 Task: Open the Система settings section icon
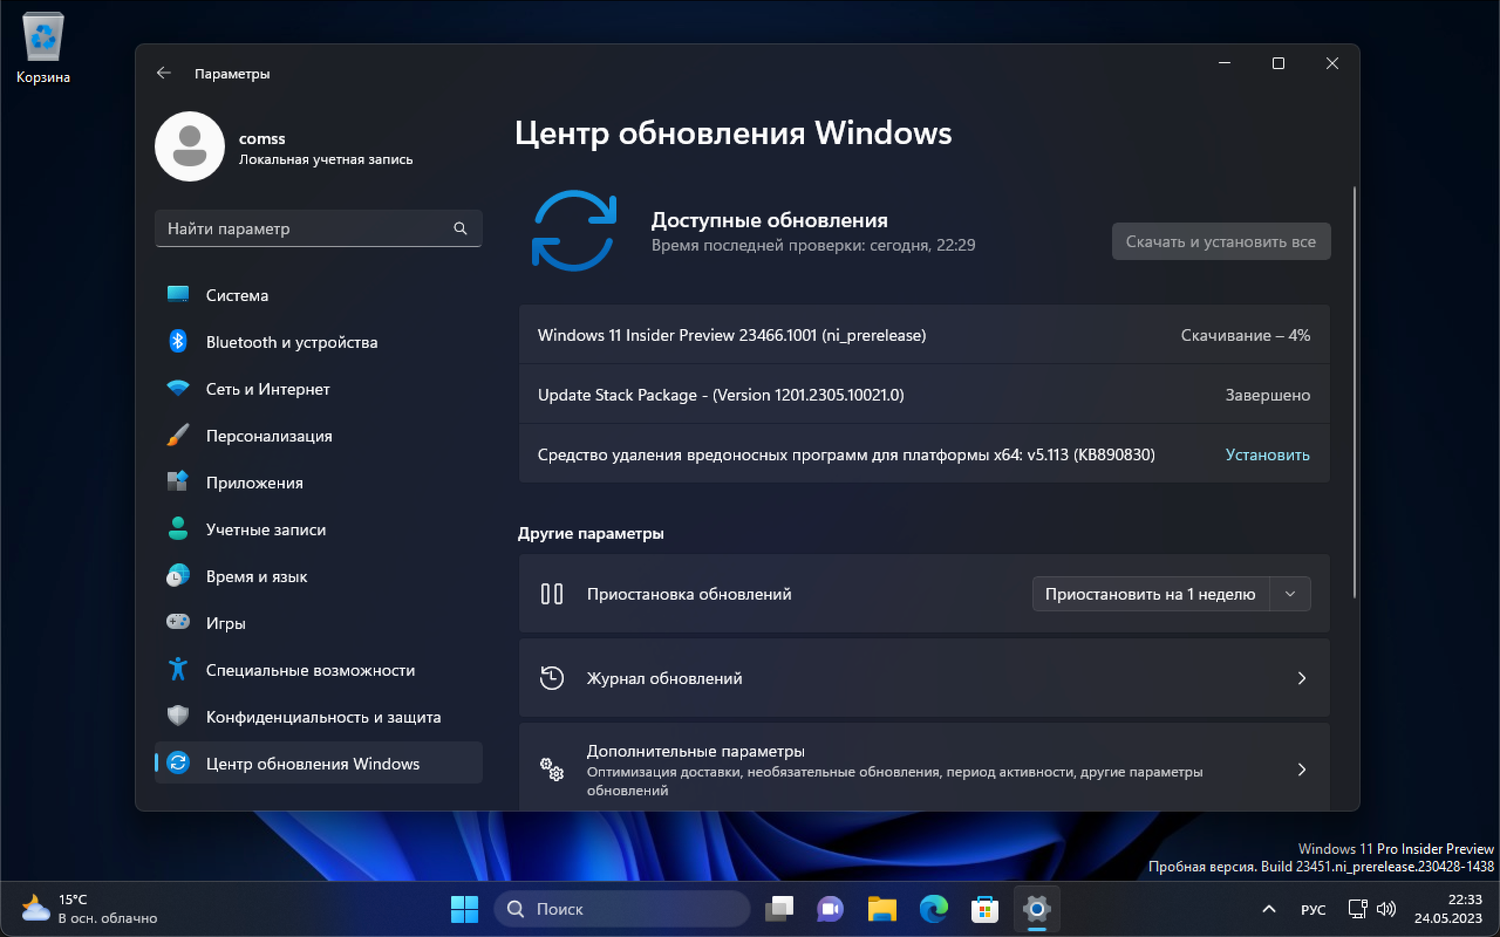177,294
